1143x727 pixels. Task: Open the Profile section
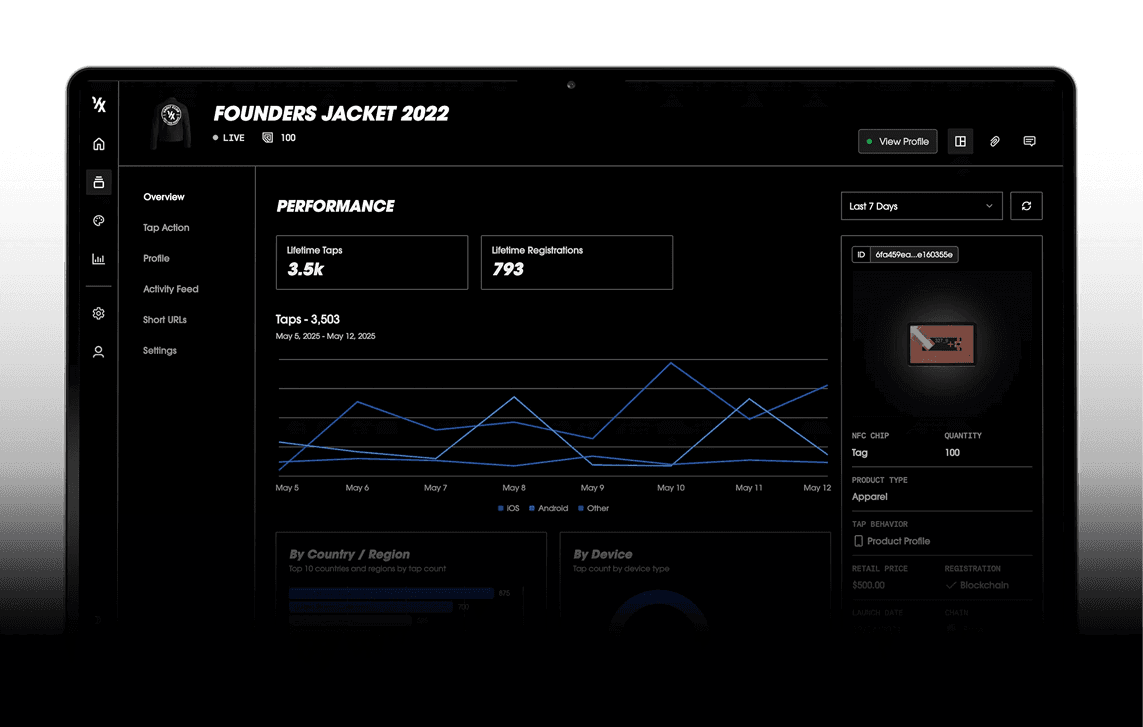click(x=156, y=258)
